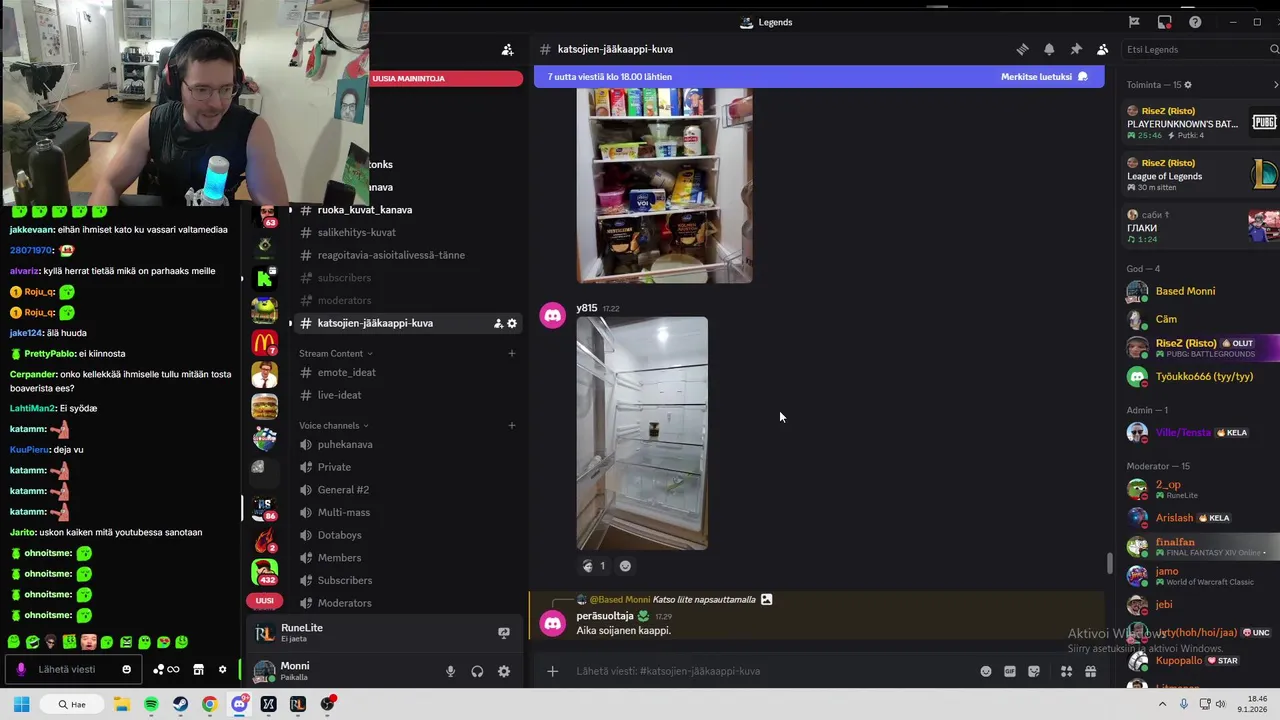Open Discord emoji picker in message bar
Screen dimensions: 1280x720
(x=986, y=672)
